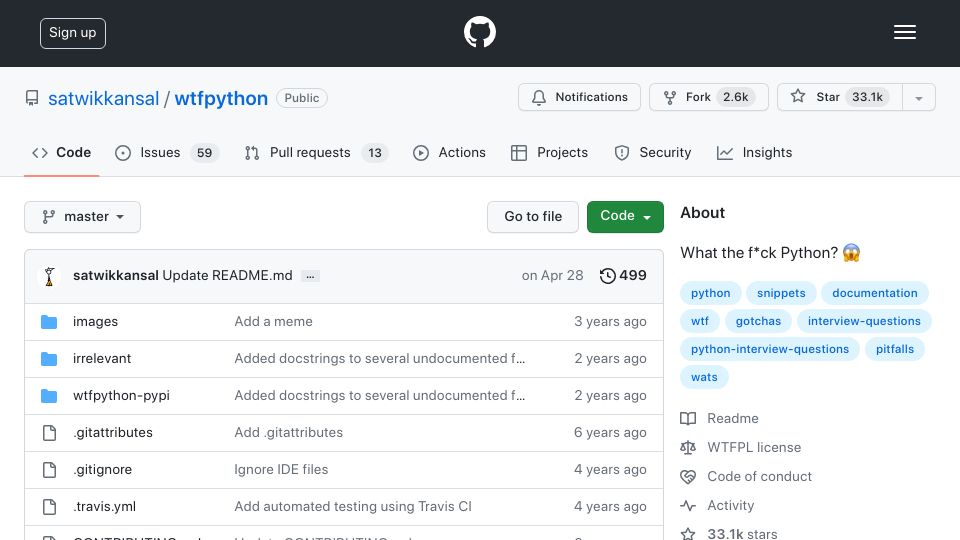
Task: Switch to the Code tab
Action: coord(62,152)
